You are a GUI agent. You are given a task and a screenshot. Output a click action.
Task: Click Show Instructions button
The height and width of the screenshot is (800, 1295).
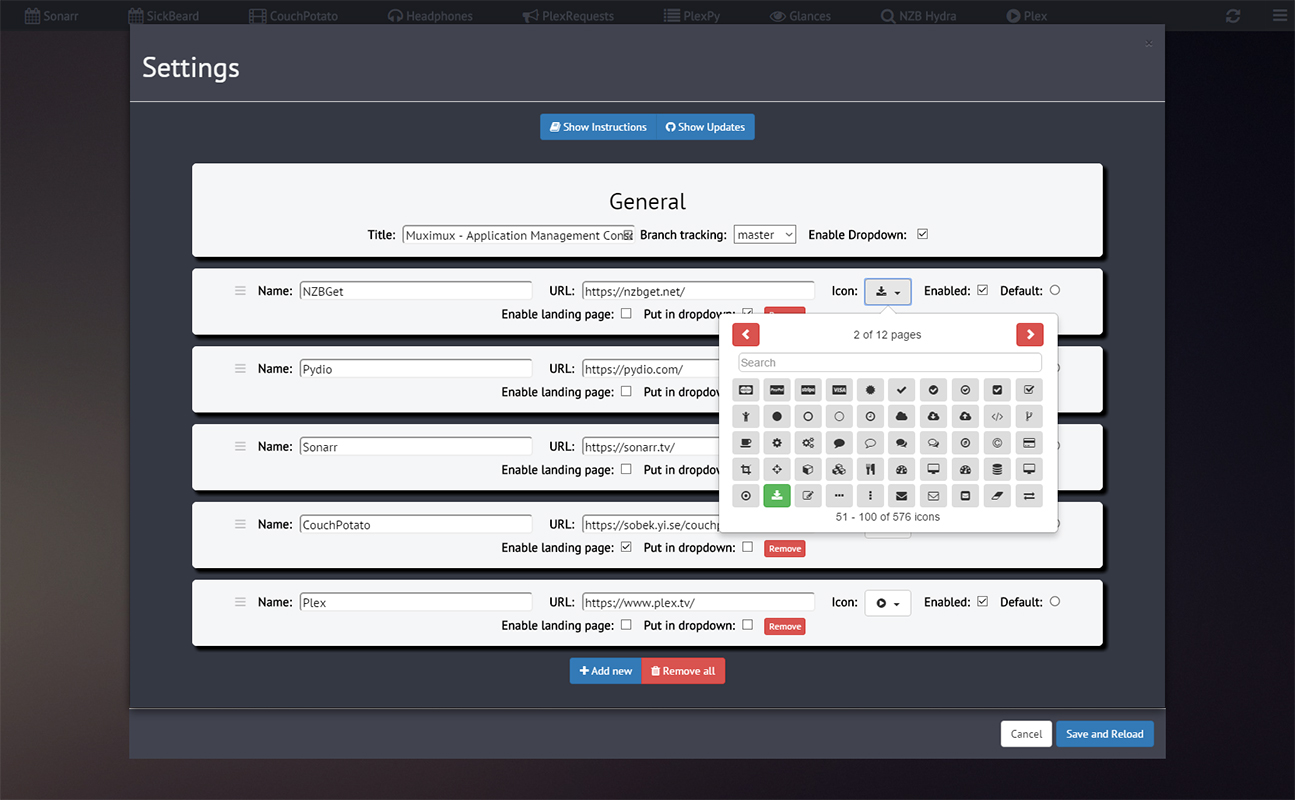pos(598,127)
